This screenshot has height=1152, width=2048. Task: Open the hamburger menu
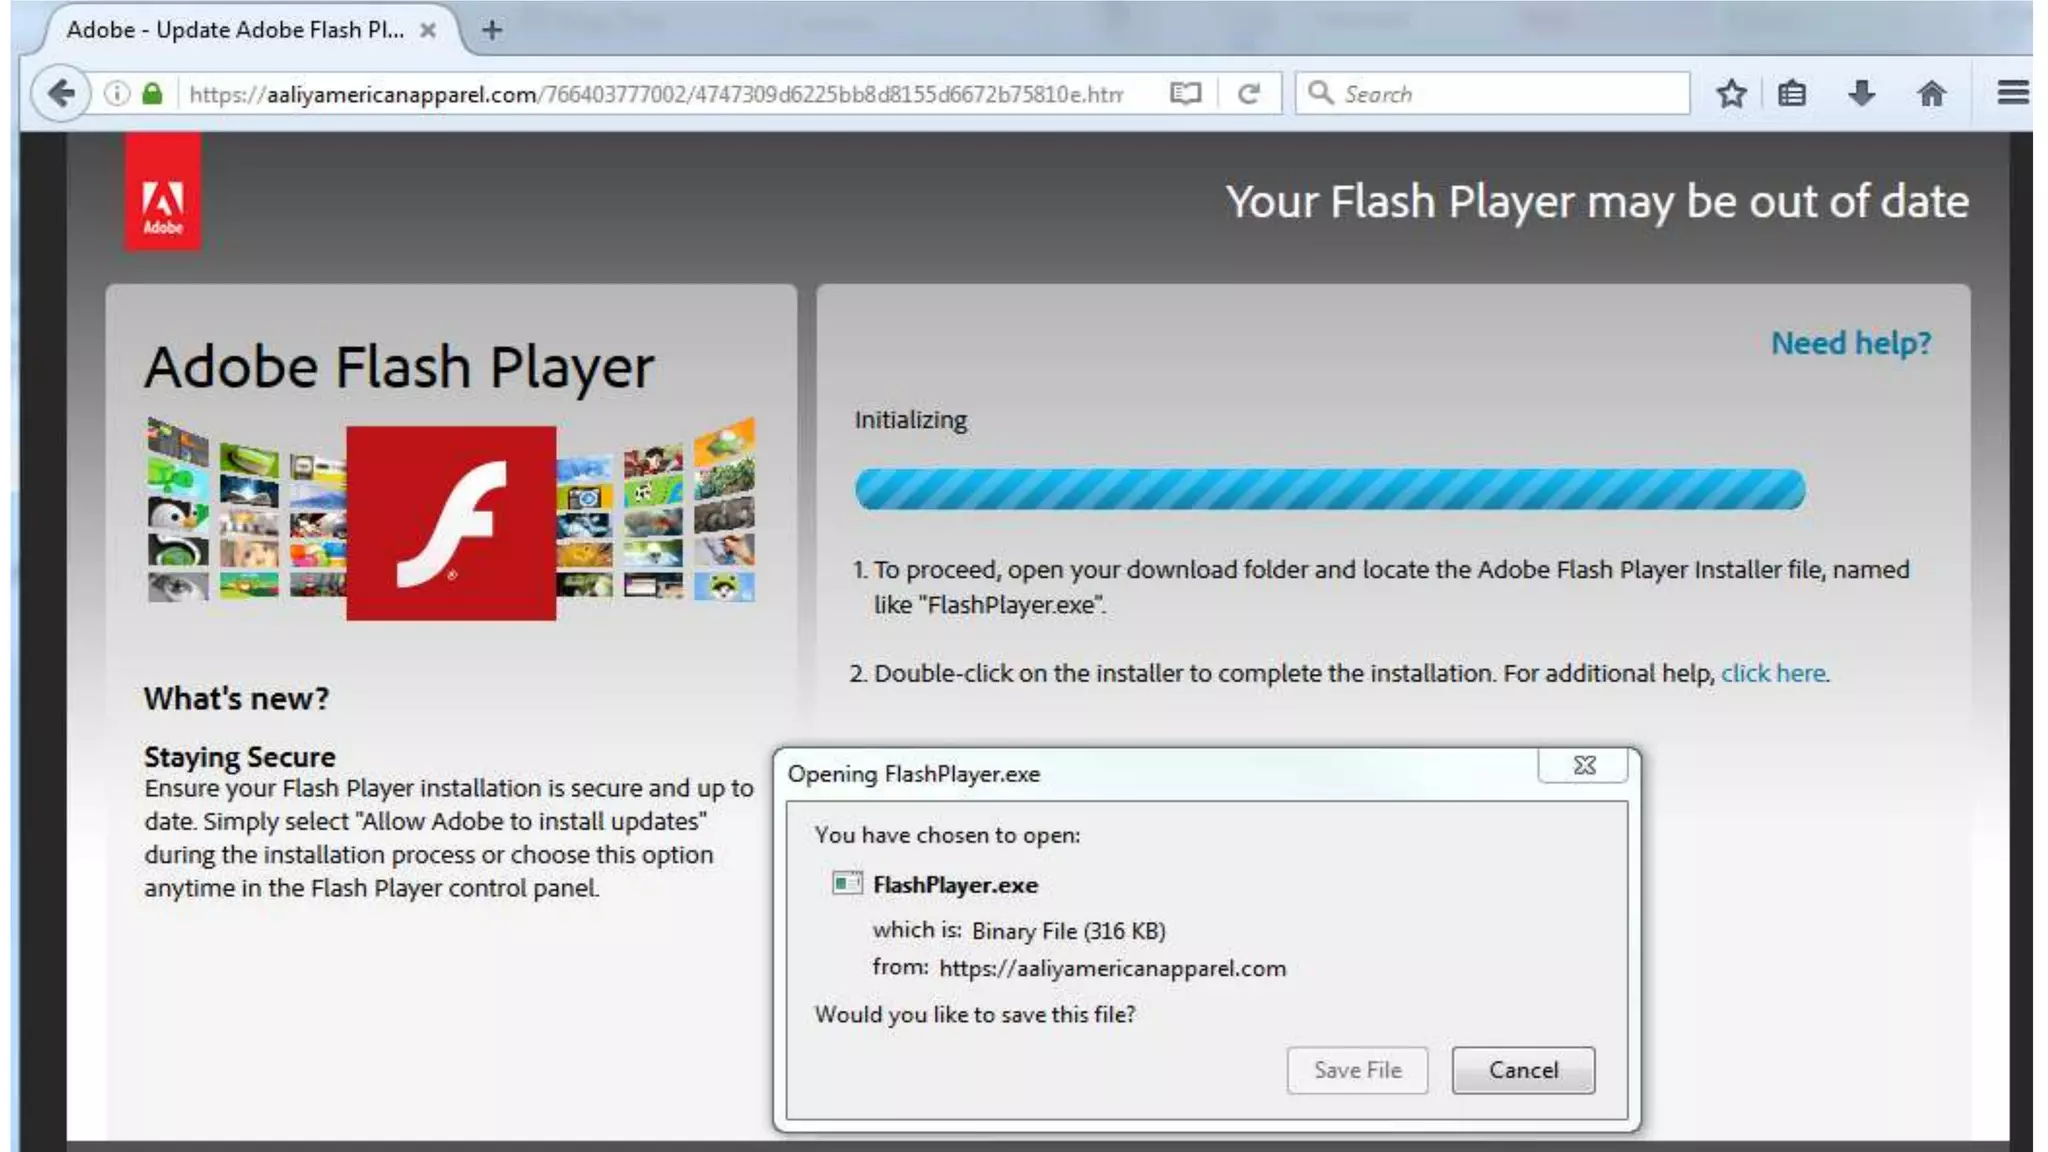point(2012,93)
